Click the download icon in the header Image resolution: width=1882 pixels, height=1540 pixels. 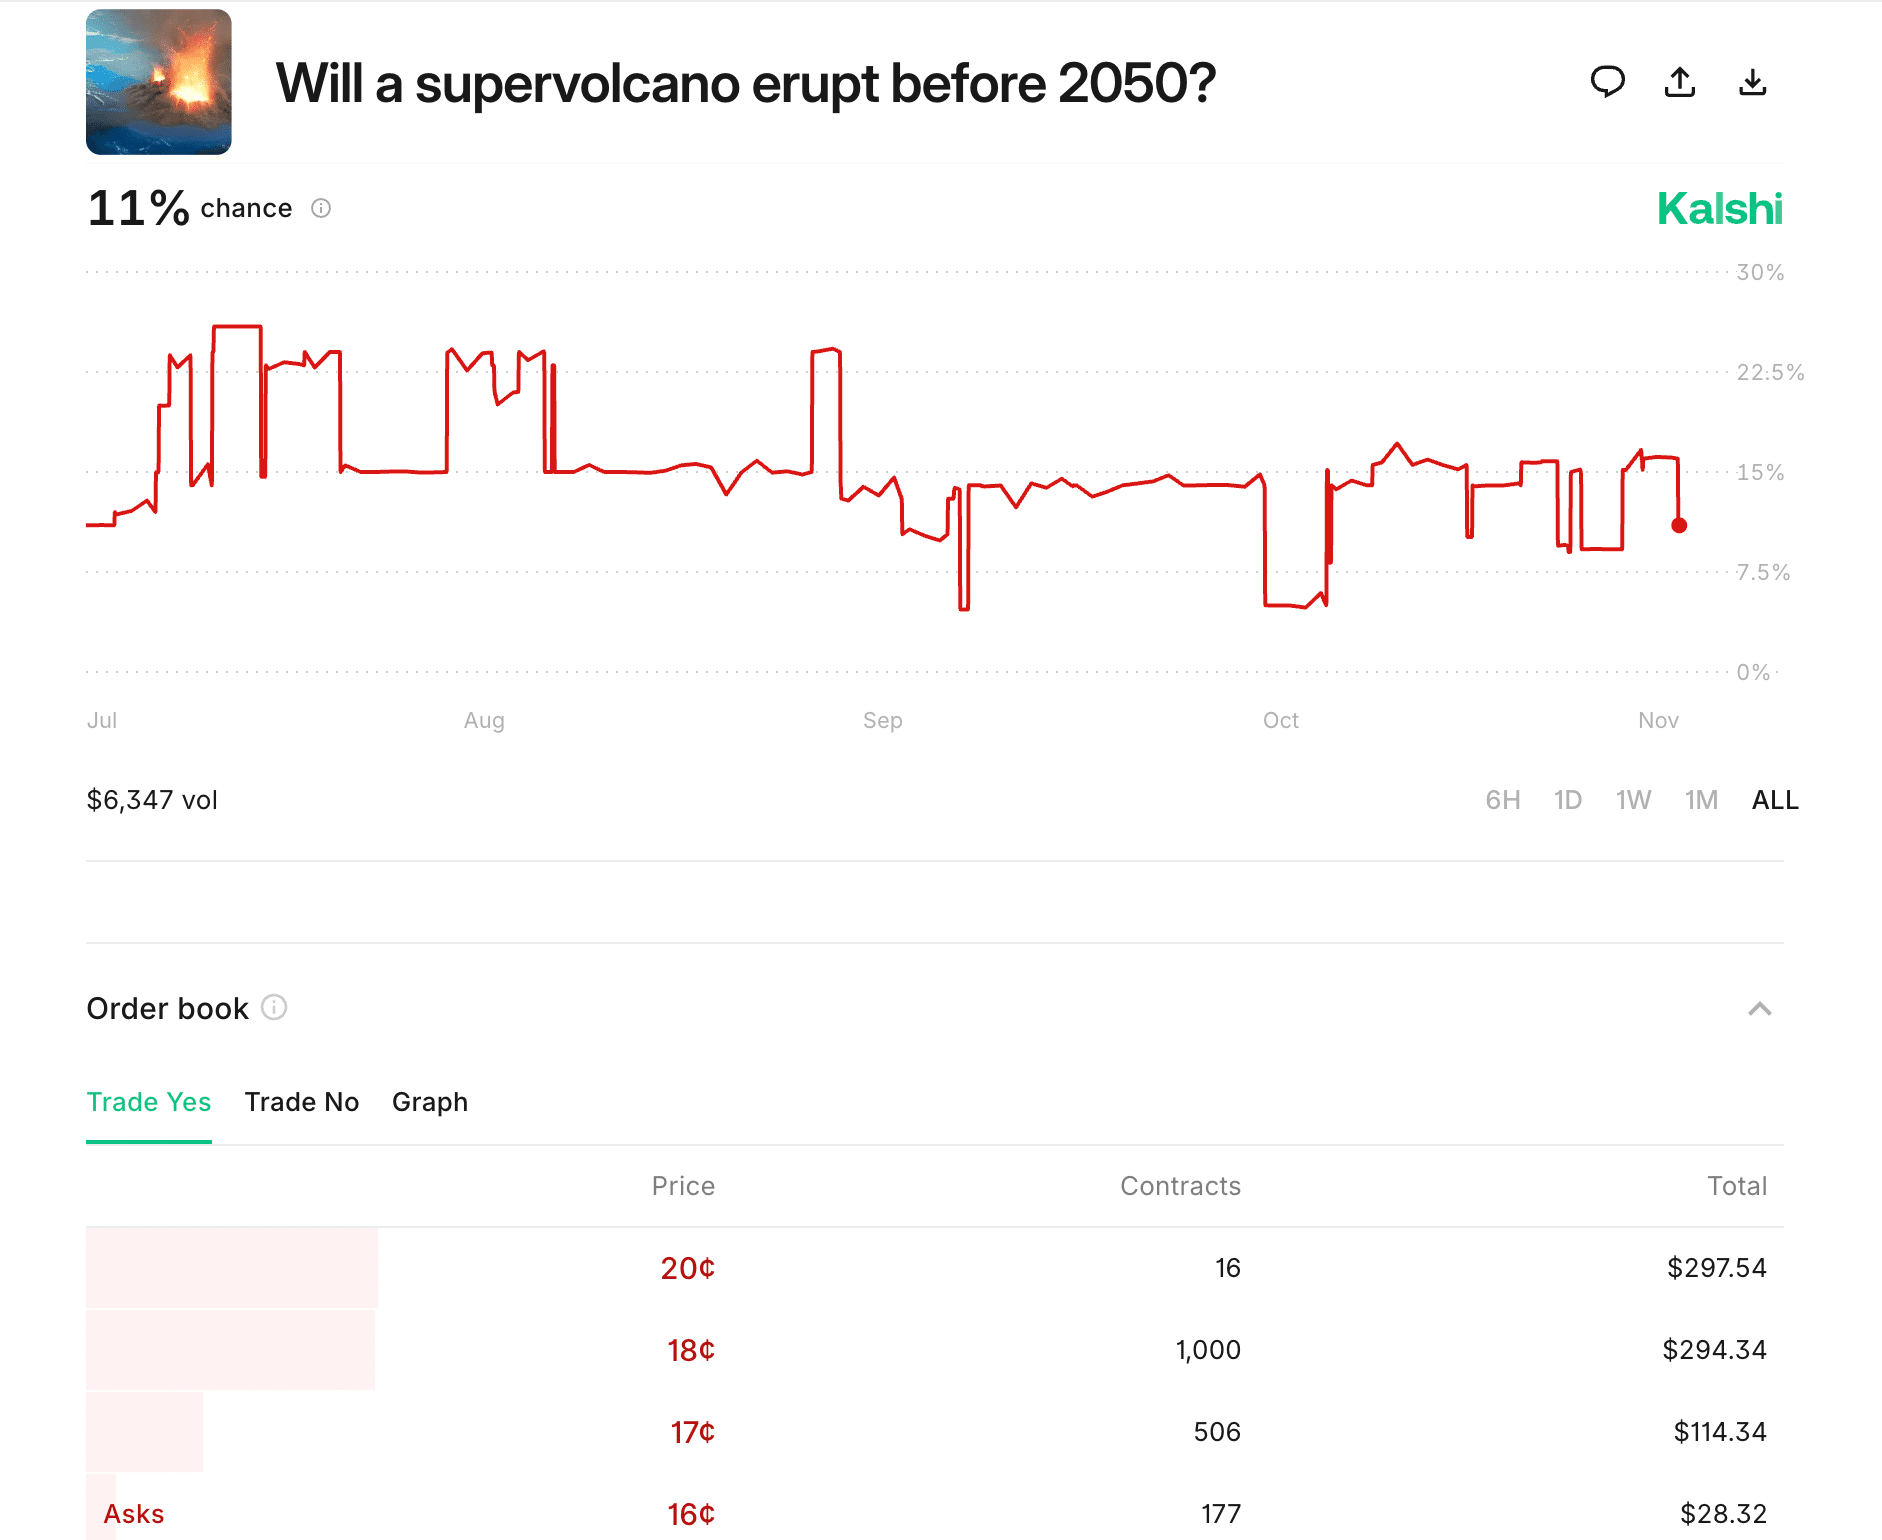coord(1753,83)
